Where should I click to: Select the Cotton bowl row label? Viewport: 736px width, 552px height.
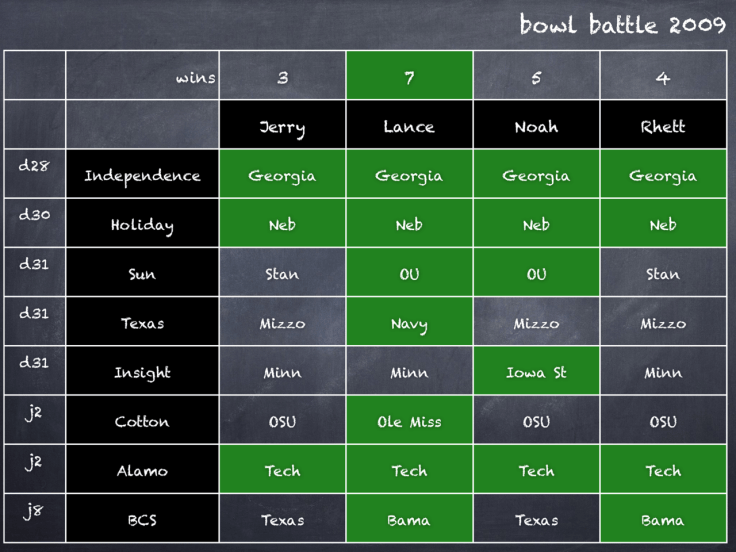[x=142, y=421]
